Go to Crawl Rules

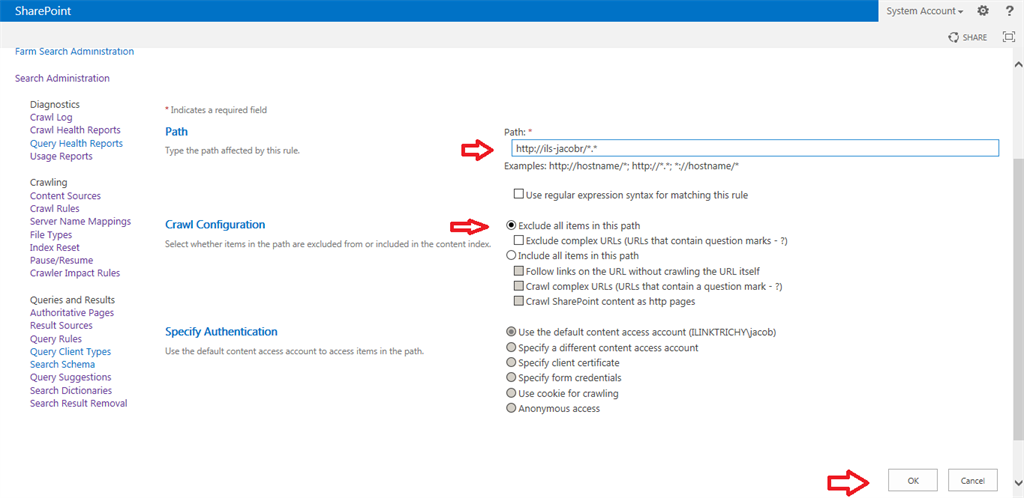55,209
